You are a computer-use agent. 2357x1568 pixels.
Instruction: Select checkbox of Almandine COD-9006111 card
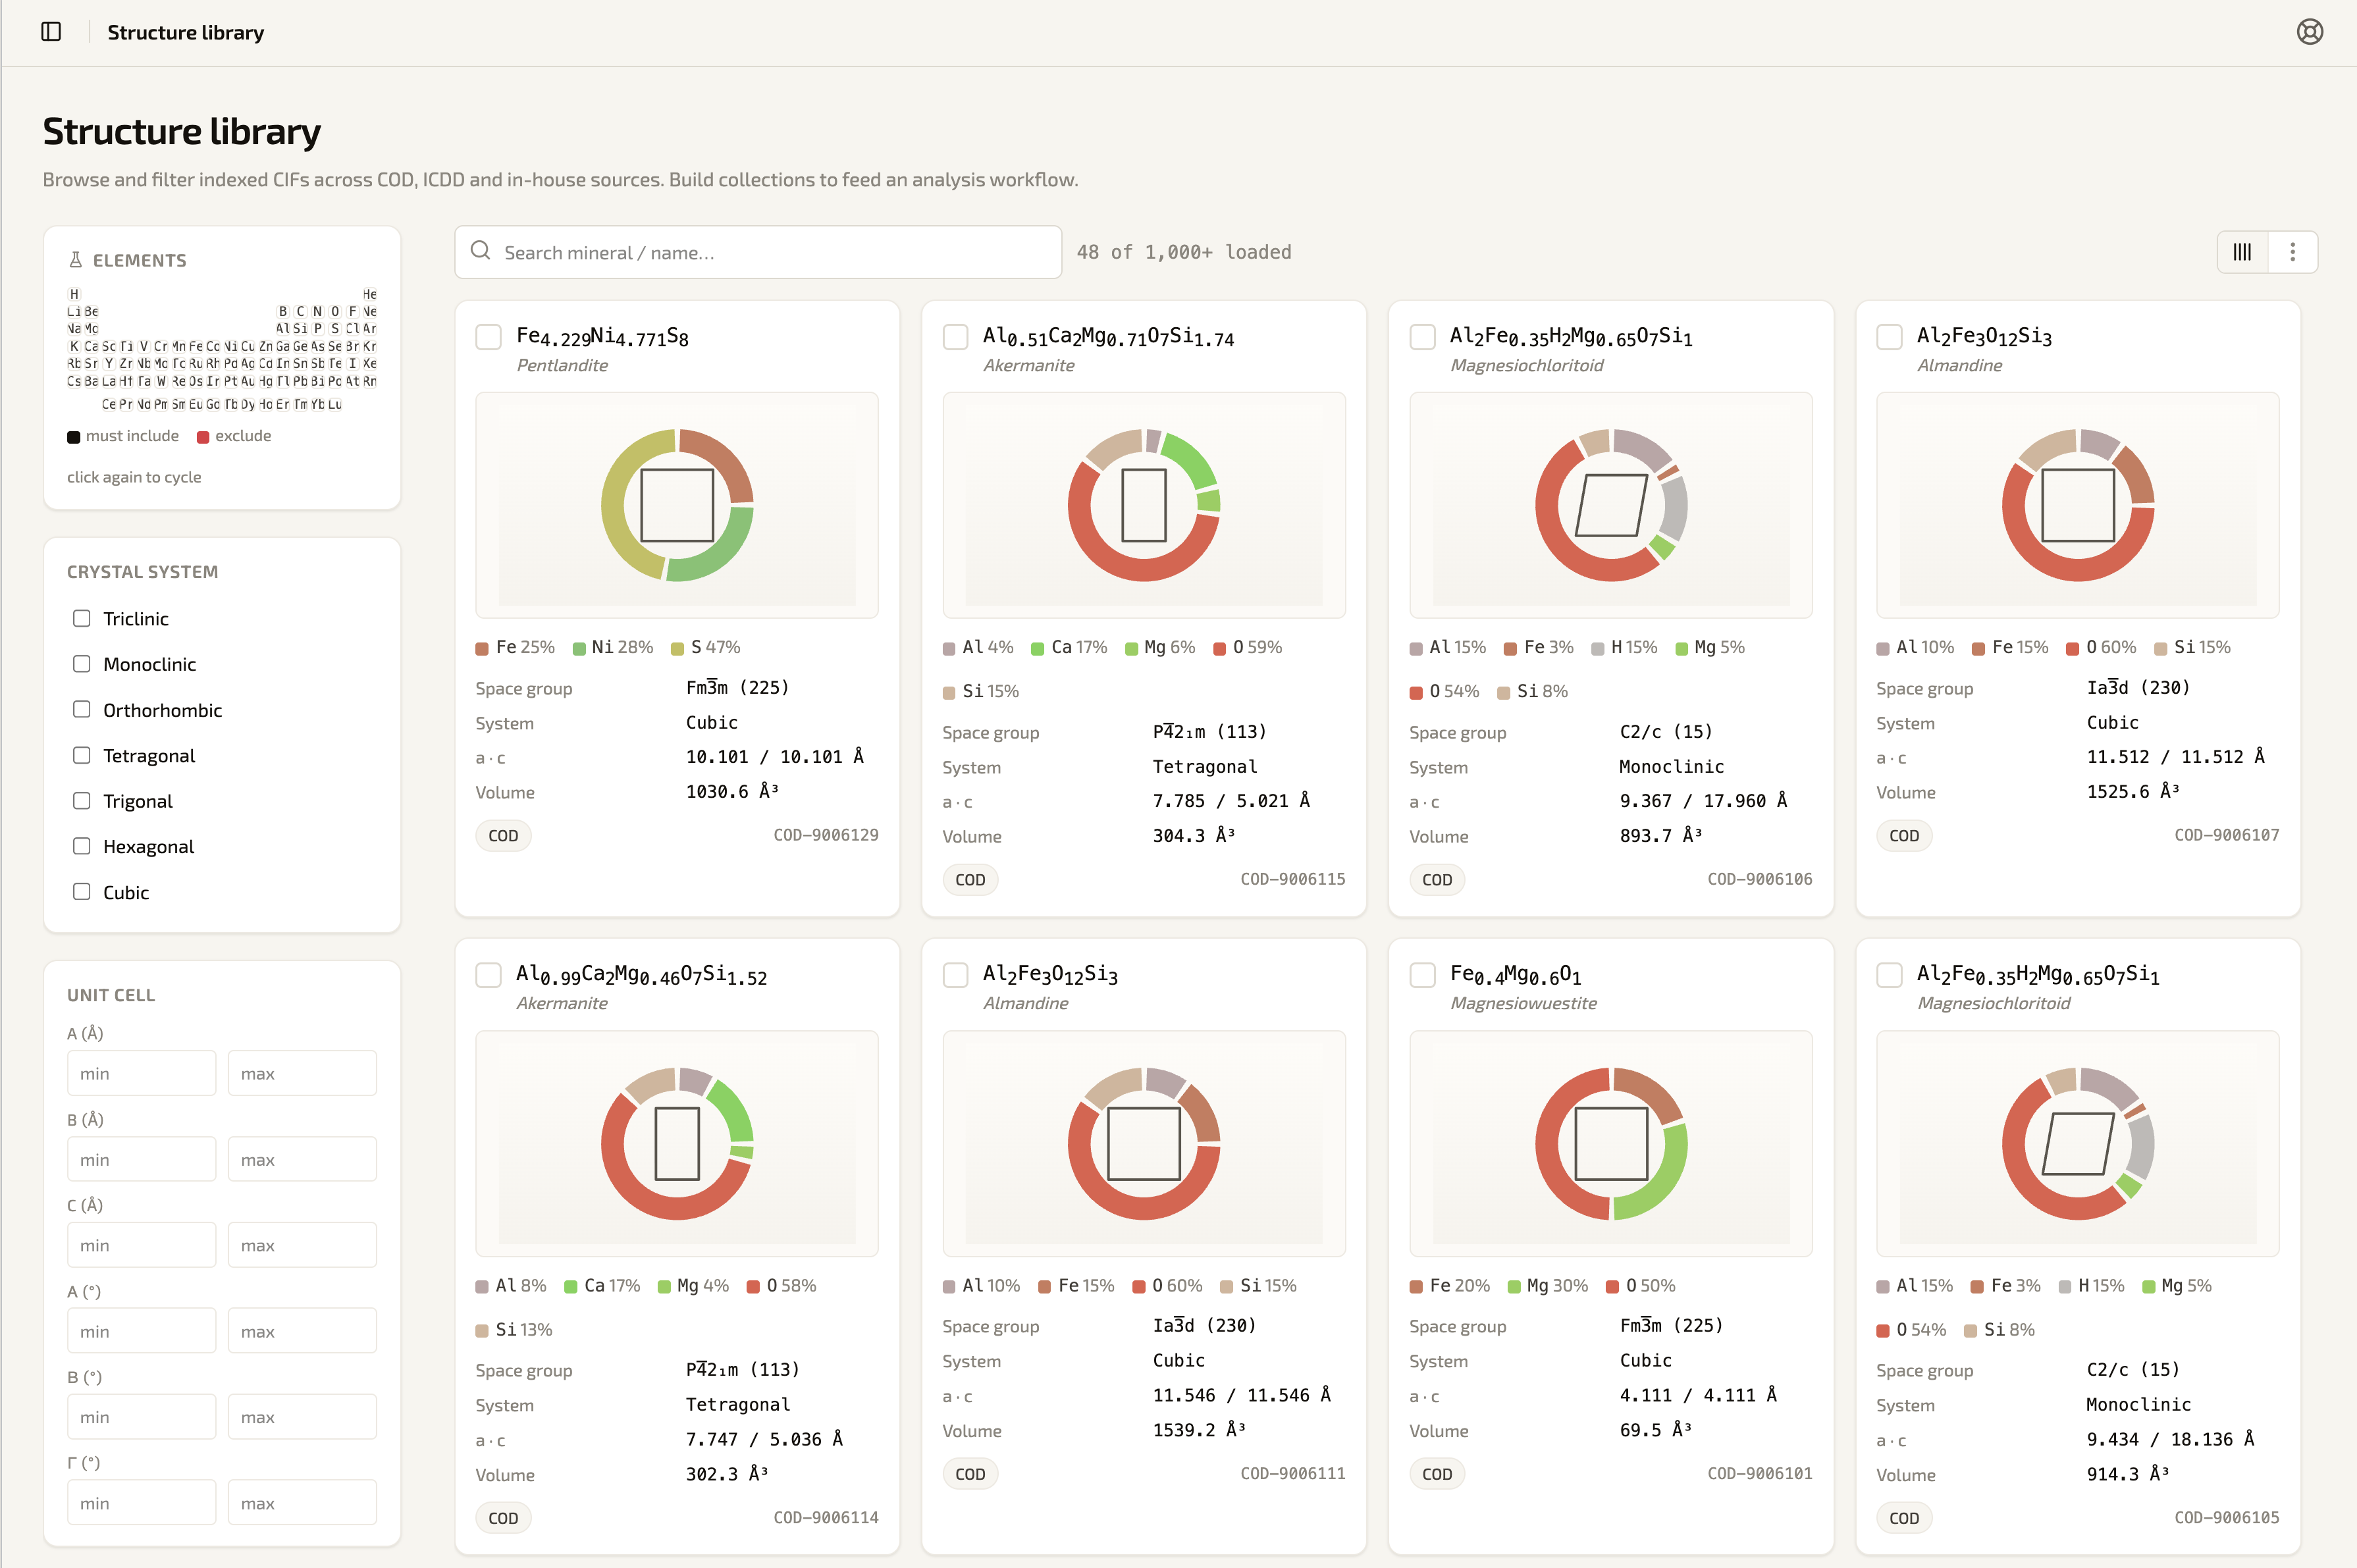pyautogui.click(x=955, y=975)
